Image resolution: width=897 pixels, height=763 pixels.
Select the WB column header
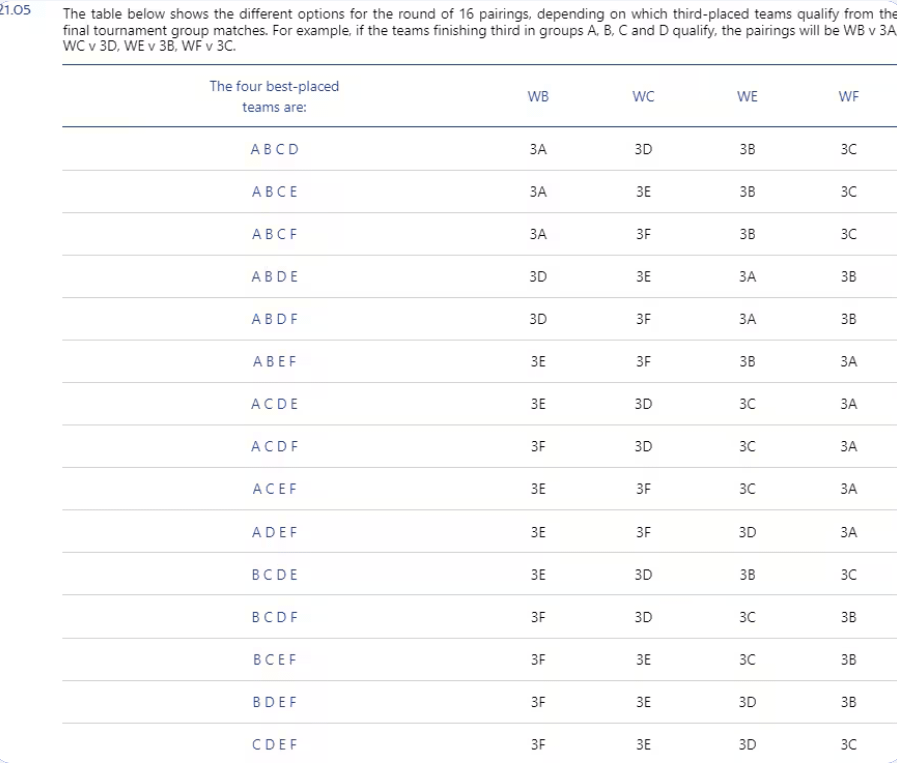tap(538, 97)
